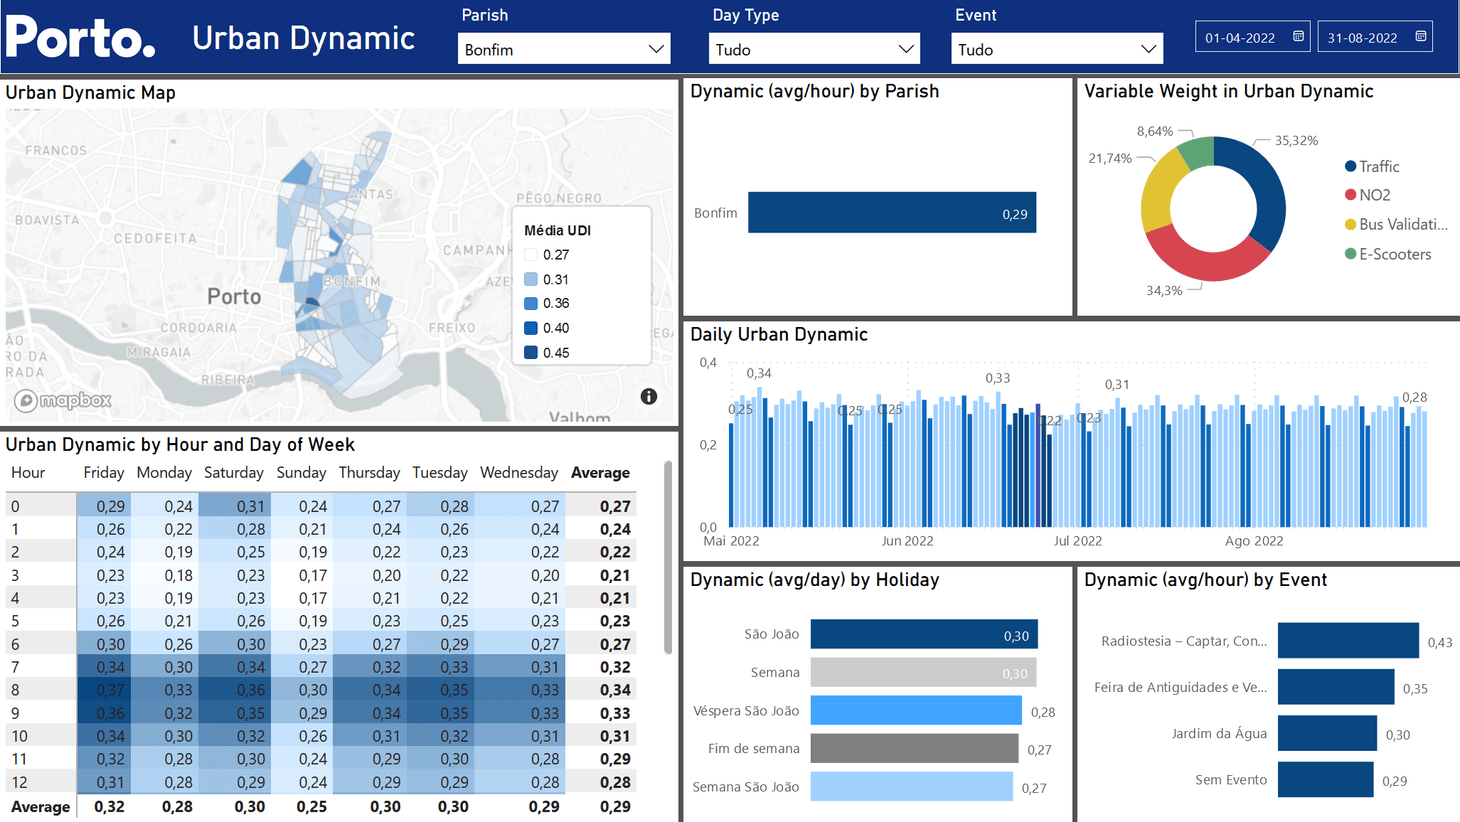The height and width of the screenshot is (822, 1460).
Task: Click the NO2 legend marker
Action: (1350, 195)
